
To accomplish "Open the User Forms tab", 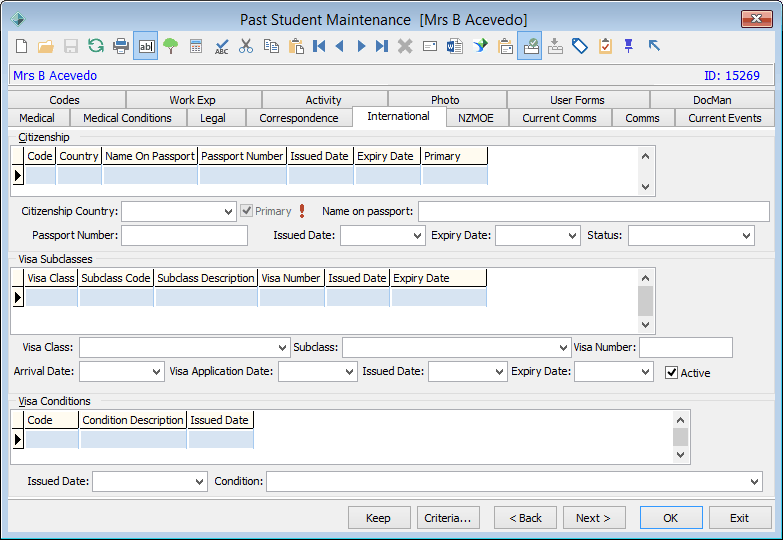I will [577, 99].
